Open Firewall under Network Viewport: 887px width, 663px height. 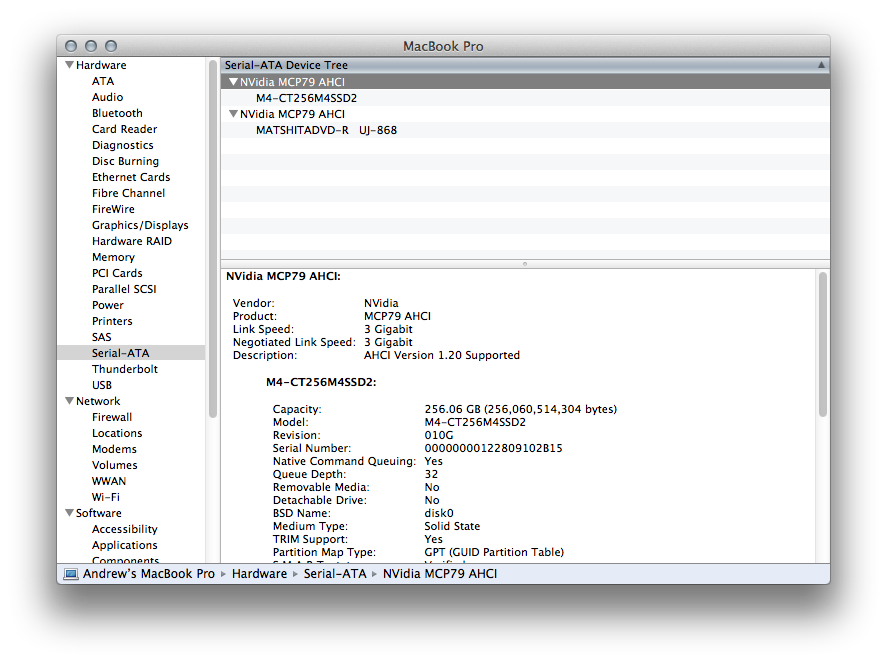point(112,417)
